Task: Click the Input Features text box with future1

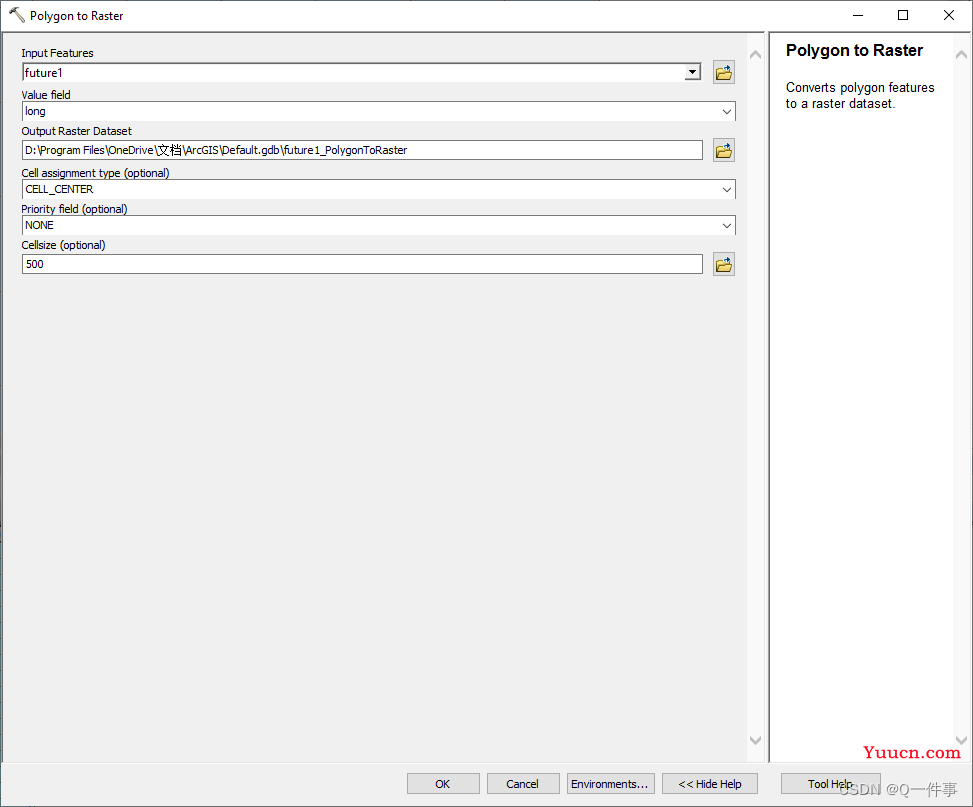Action: pos(354,73)
